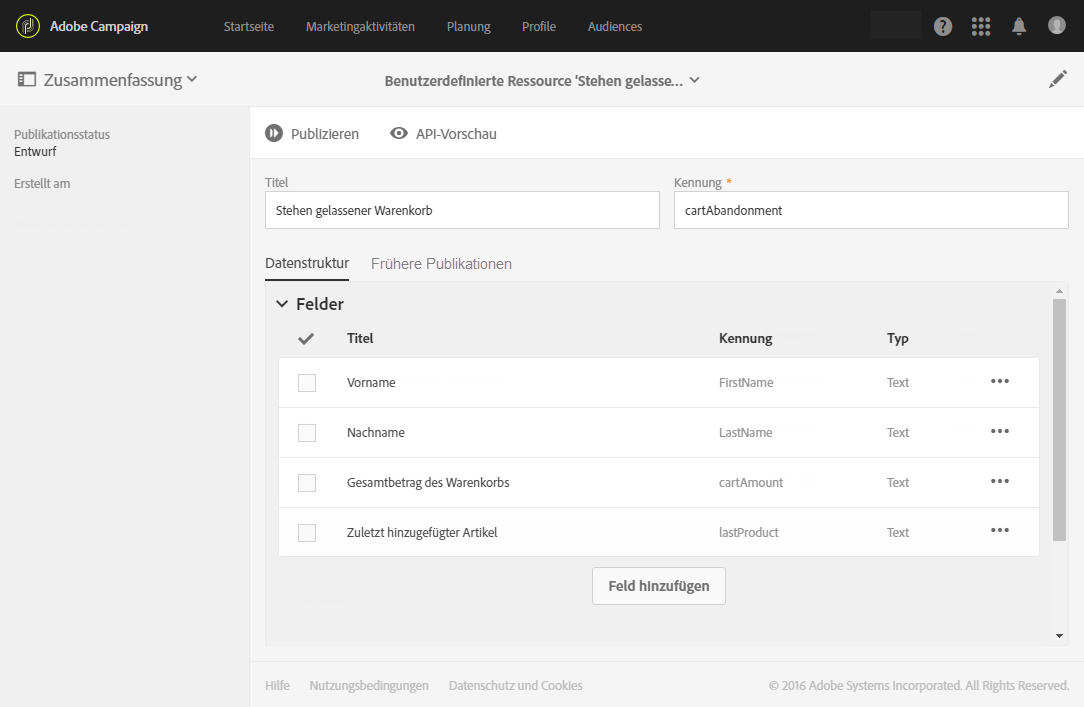This screenshot has width=1084, height=707.
Task: Select the Nachname field checkbox
Action: [x=307, y=433]
